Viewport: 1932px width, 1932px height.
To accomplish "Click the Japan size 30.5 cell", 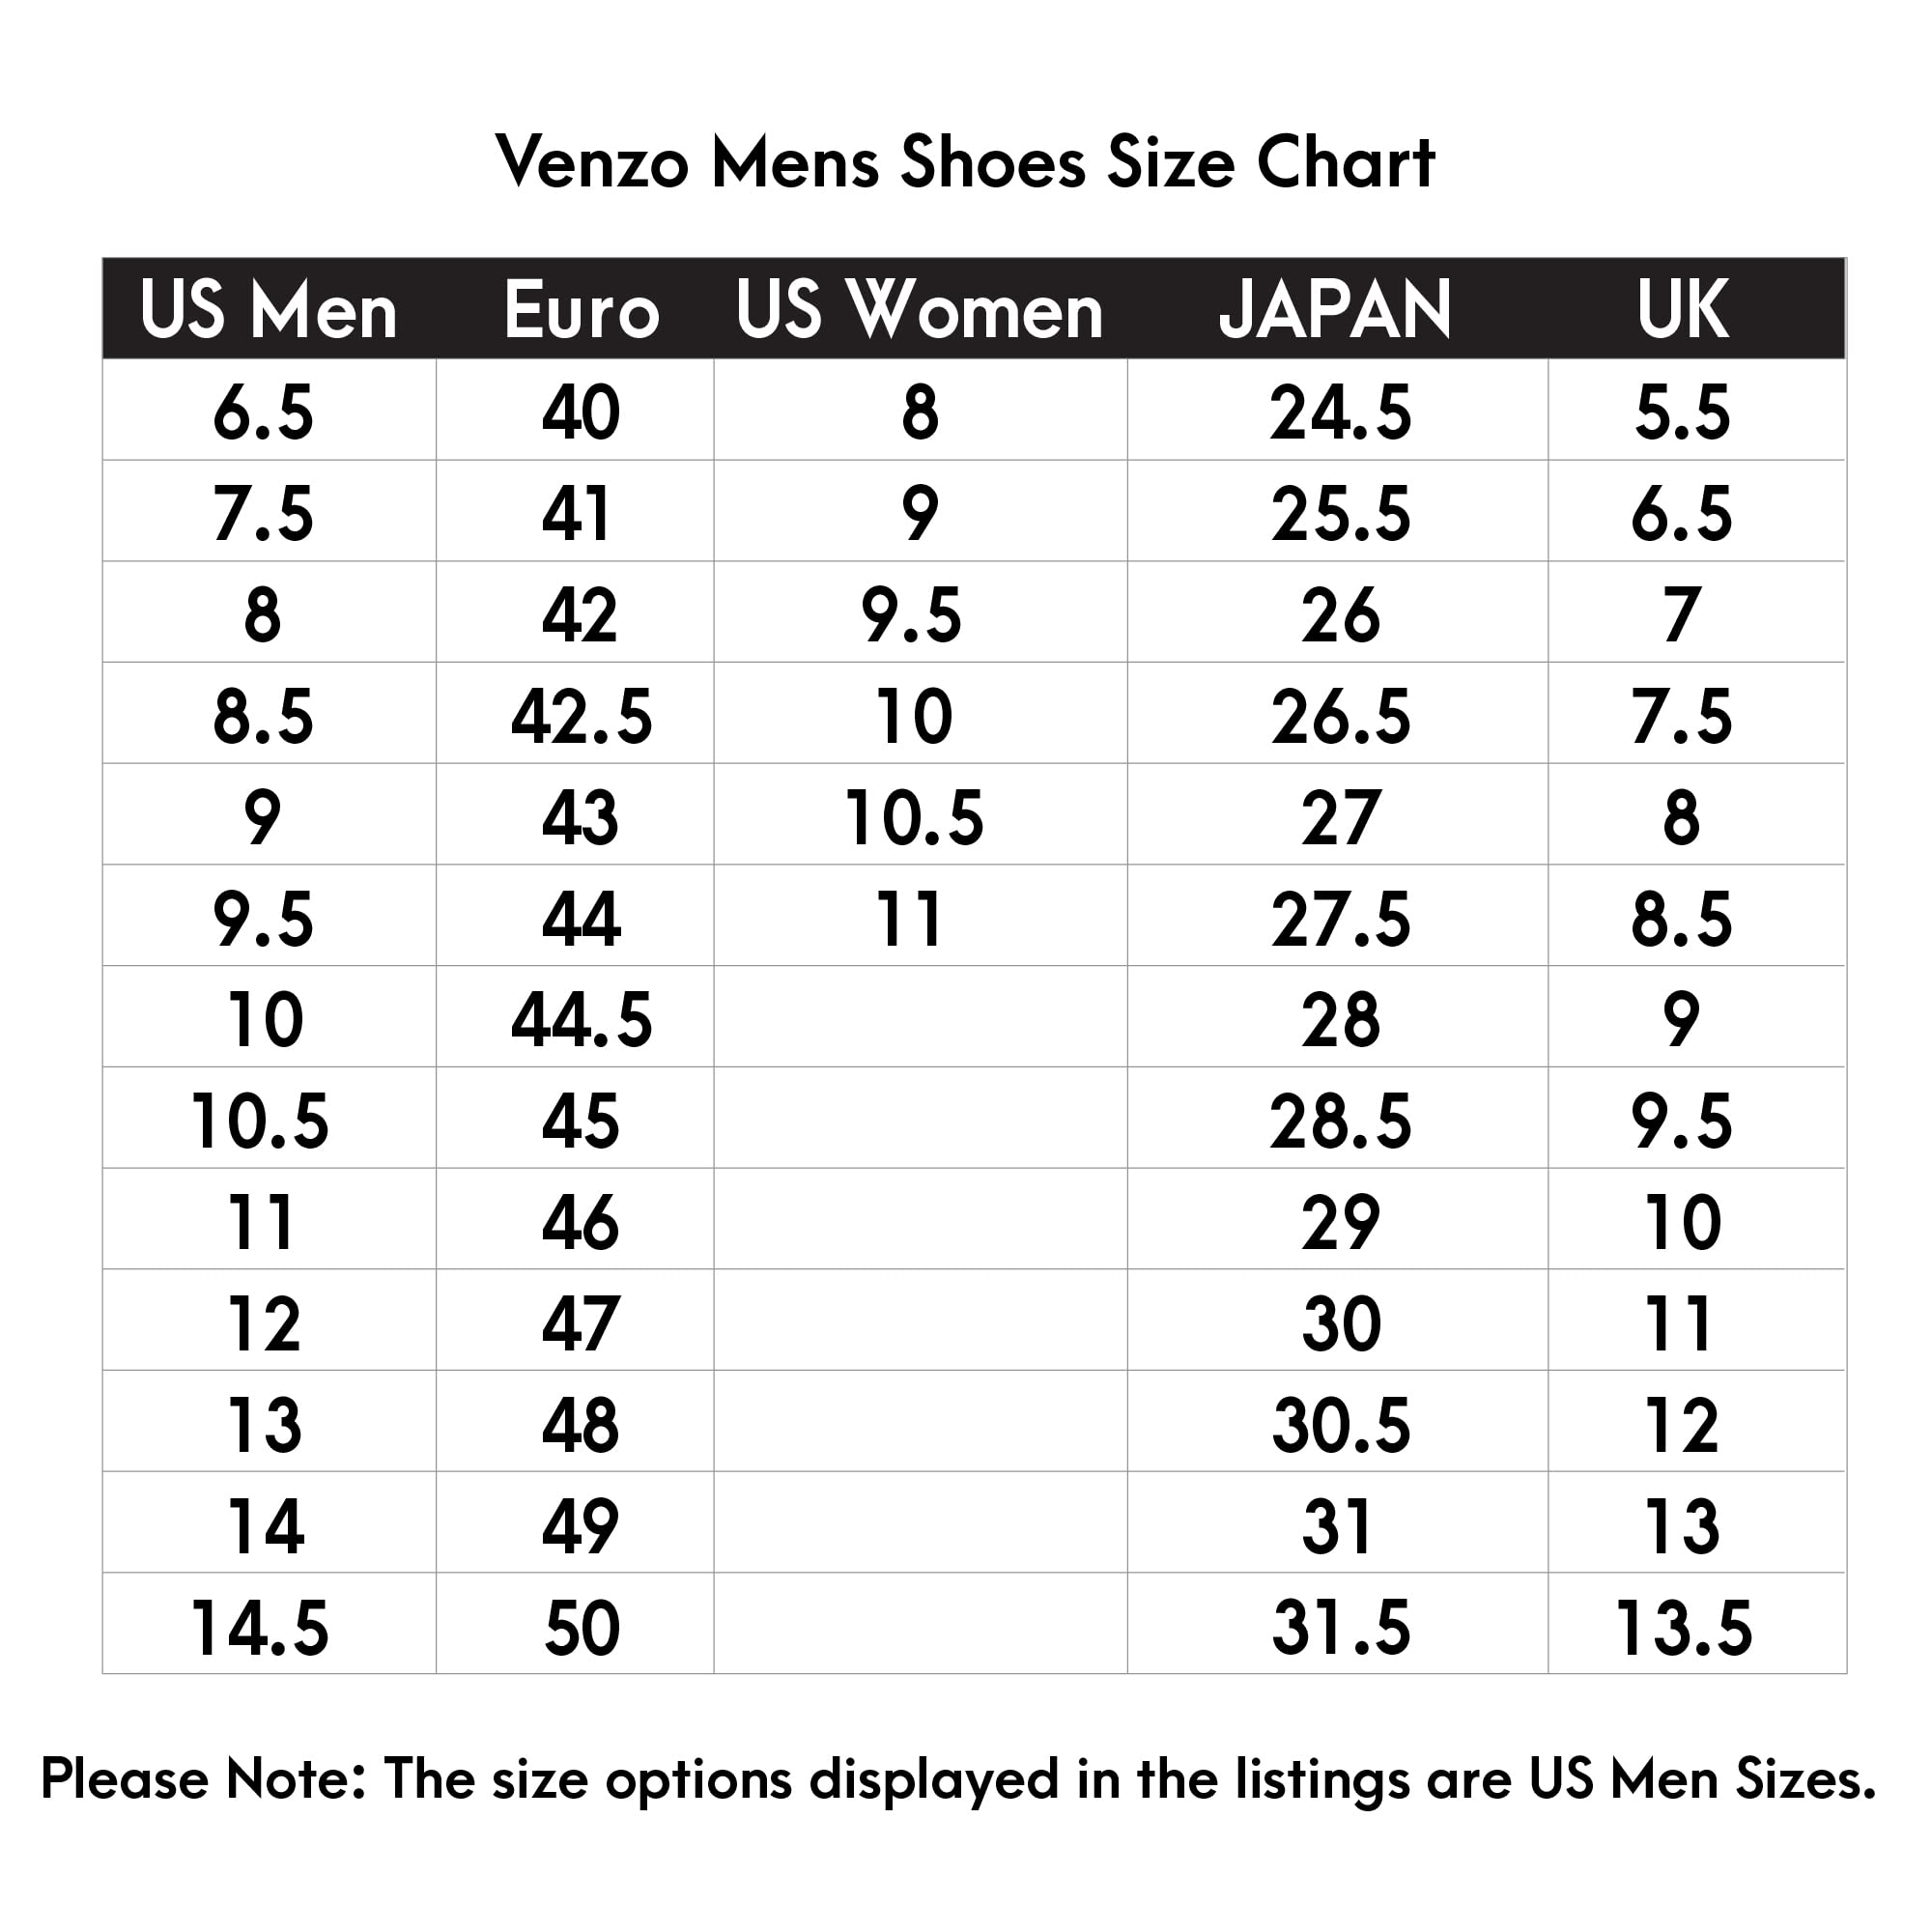I will click(x=1340, y=1425).
